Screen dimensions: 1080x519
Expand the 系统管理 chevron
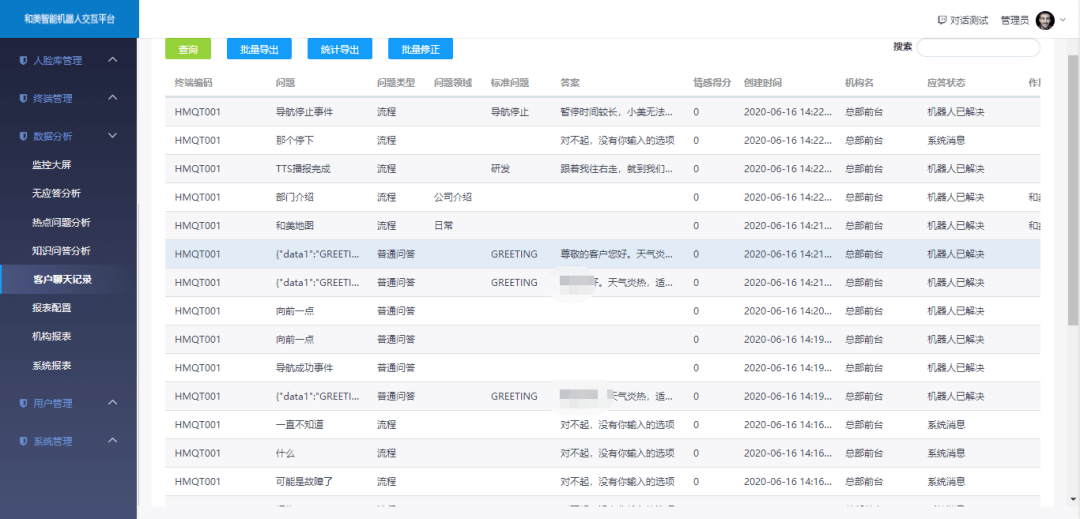point(113,441)
